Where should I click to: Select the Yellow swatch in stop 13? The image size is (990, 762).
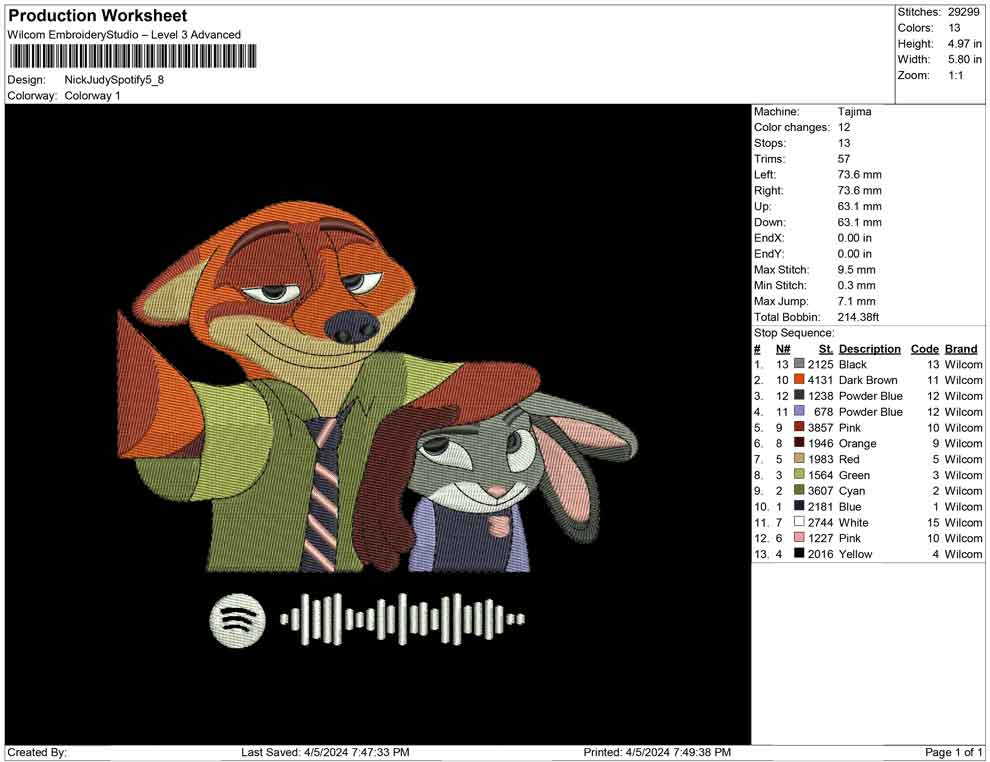click(799, 554)
